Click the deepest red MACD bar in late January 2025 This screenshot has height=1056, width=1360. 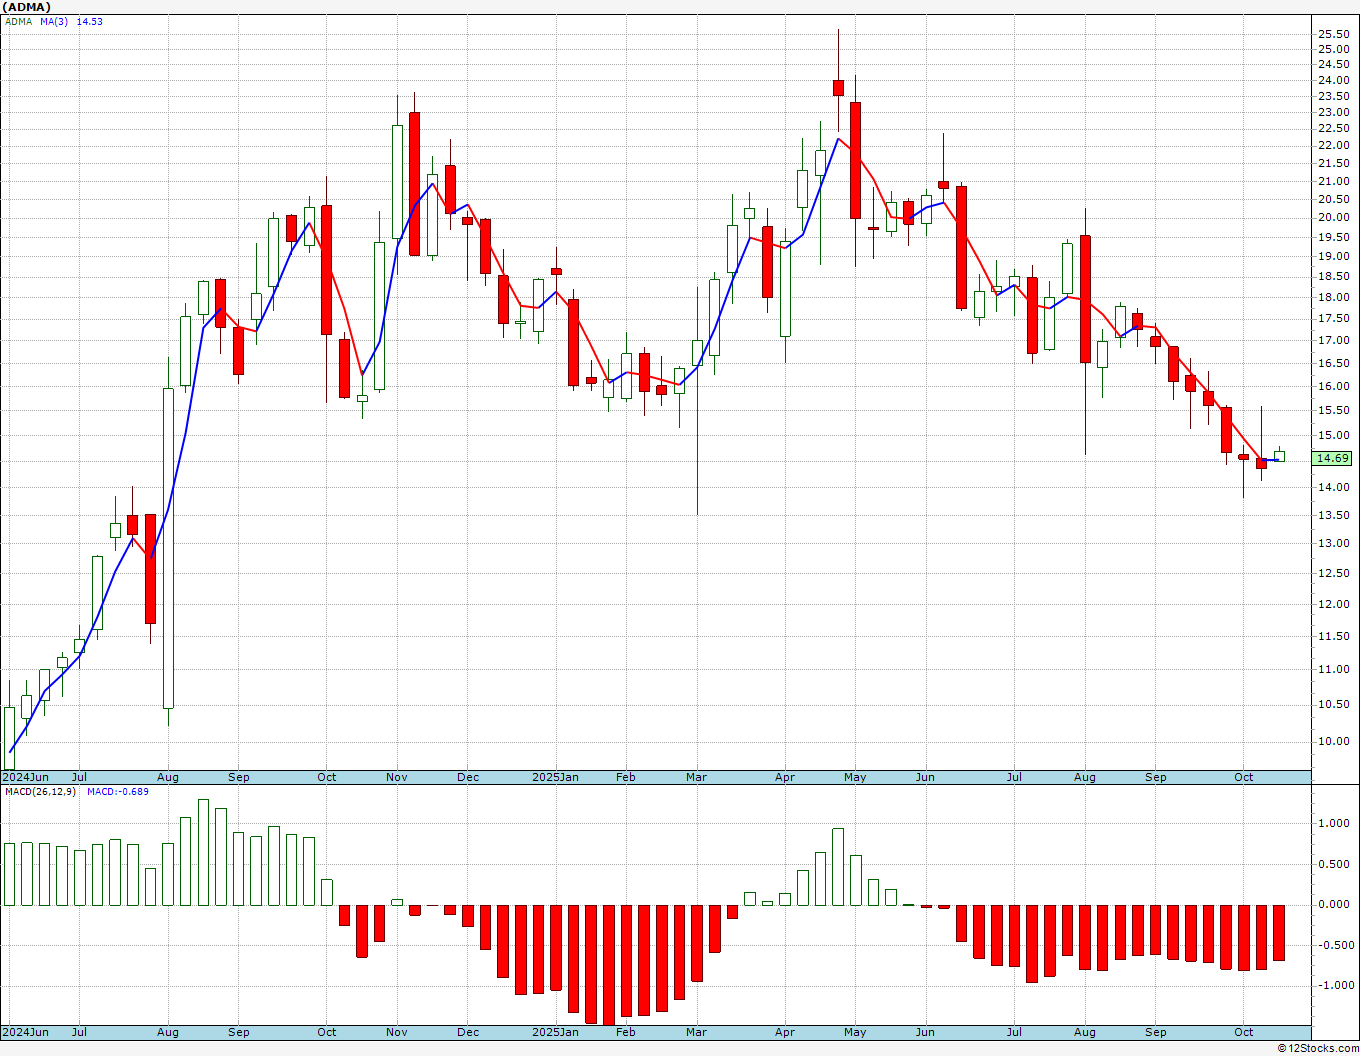pos(608,965)
